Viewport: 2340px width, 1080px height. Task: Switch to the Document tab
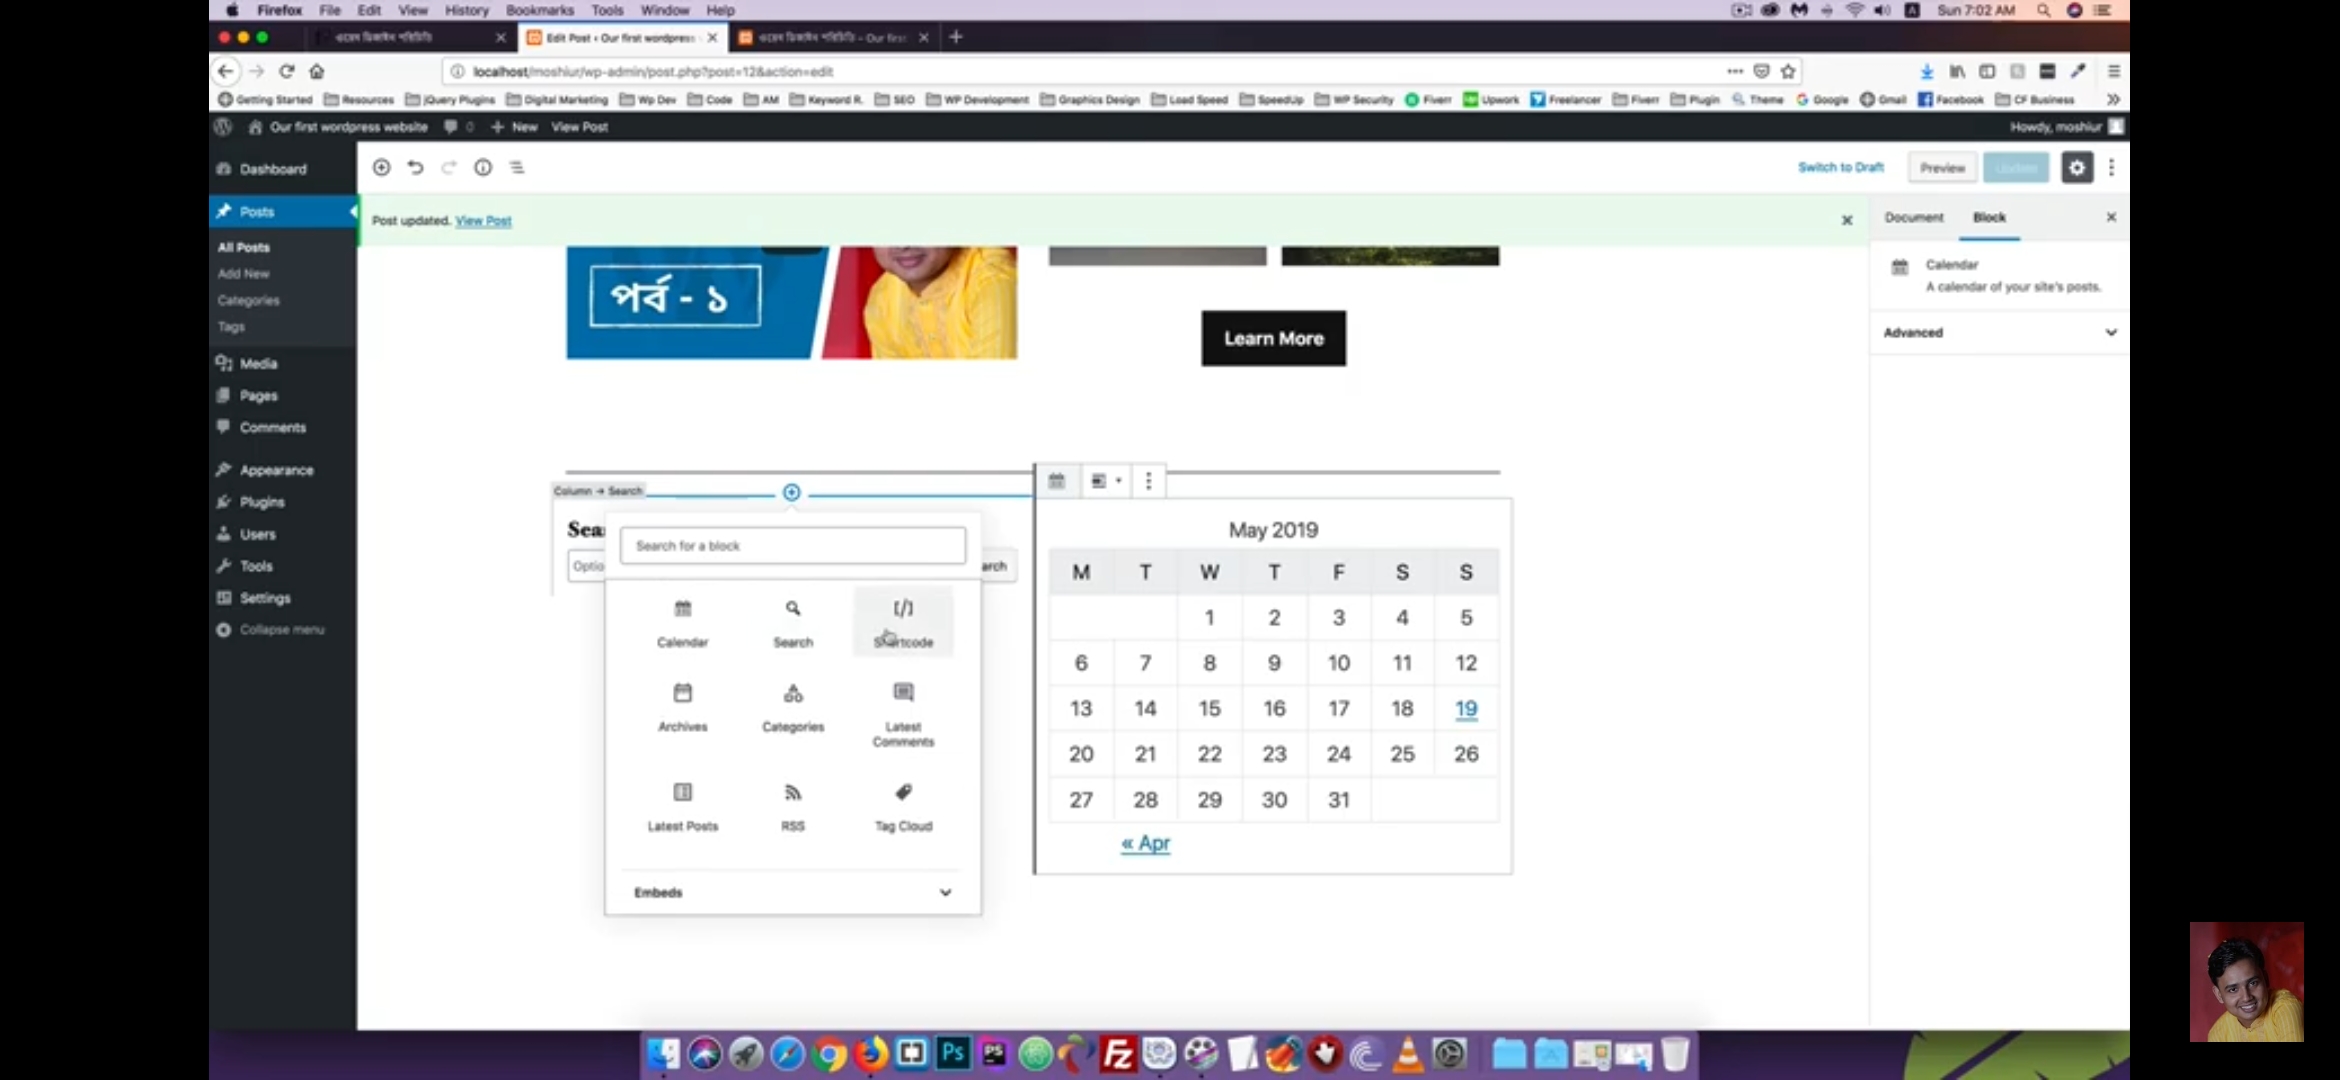click(x=1914, y=217)
